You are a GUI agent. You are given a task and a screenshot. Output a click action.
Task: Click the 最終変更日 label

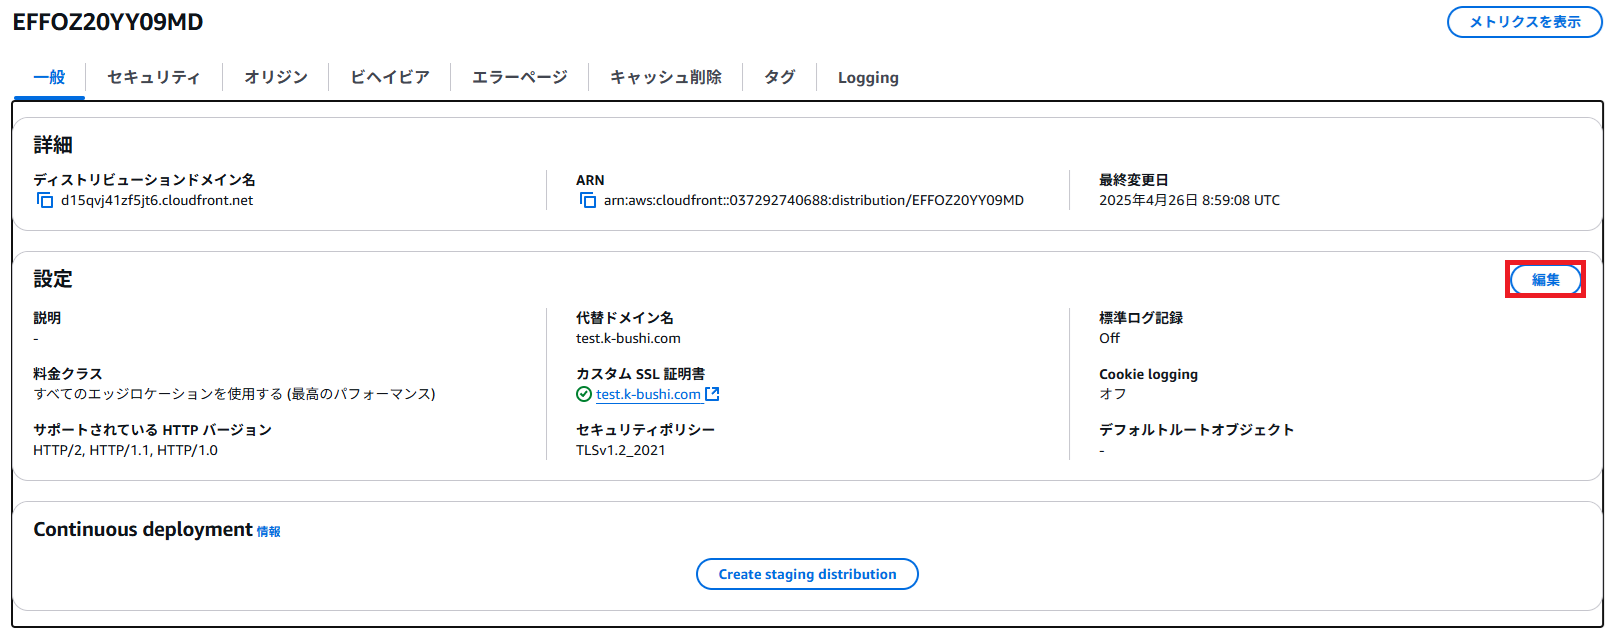1133,180
